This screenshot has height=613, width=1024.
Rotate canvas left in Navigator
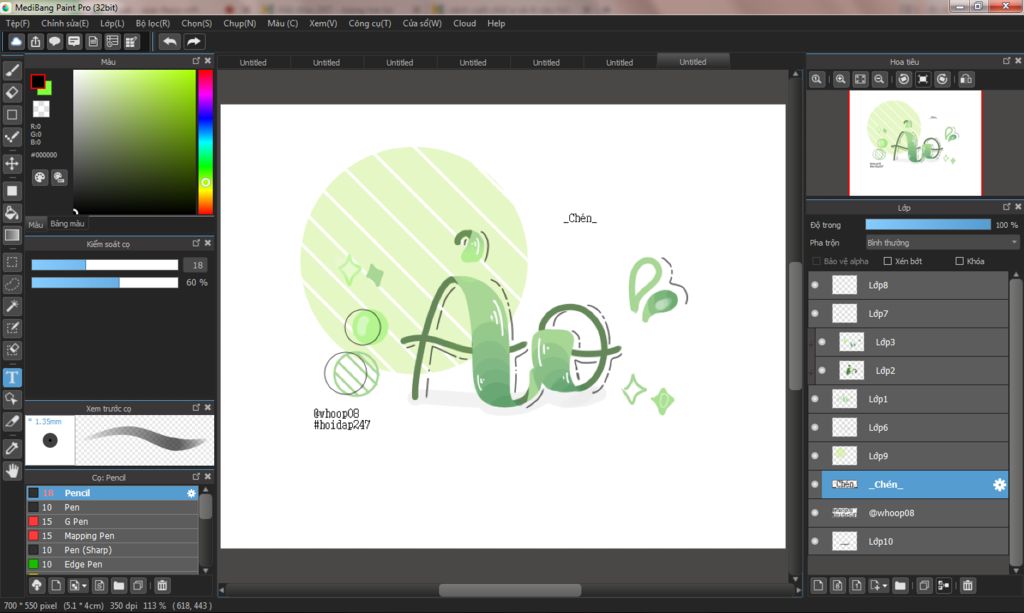(904, 79)
